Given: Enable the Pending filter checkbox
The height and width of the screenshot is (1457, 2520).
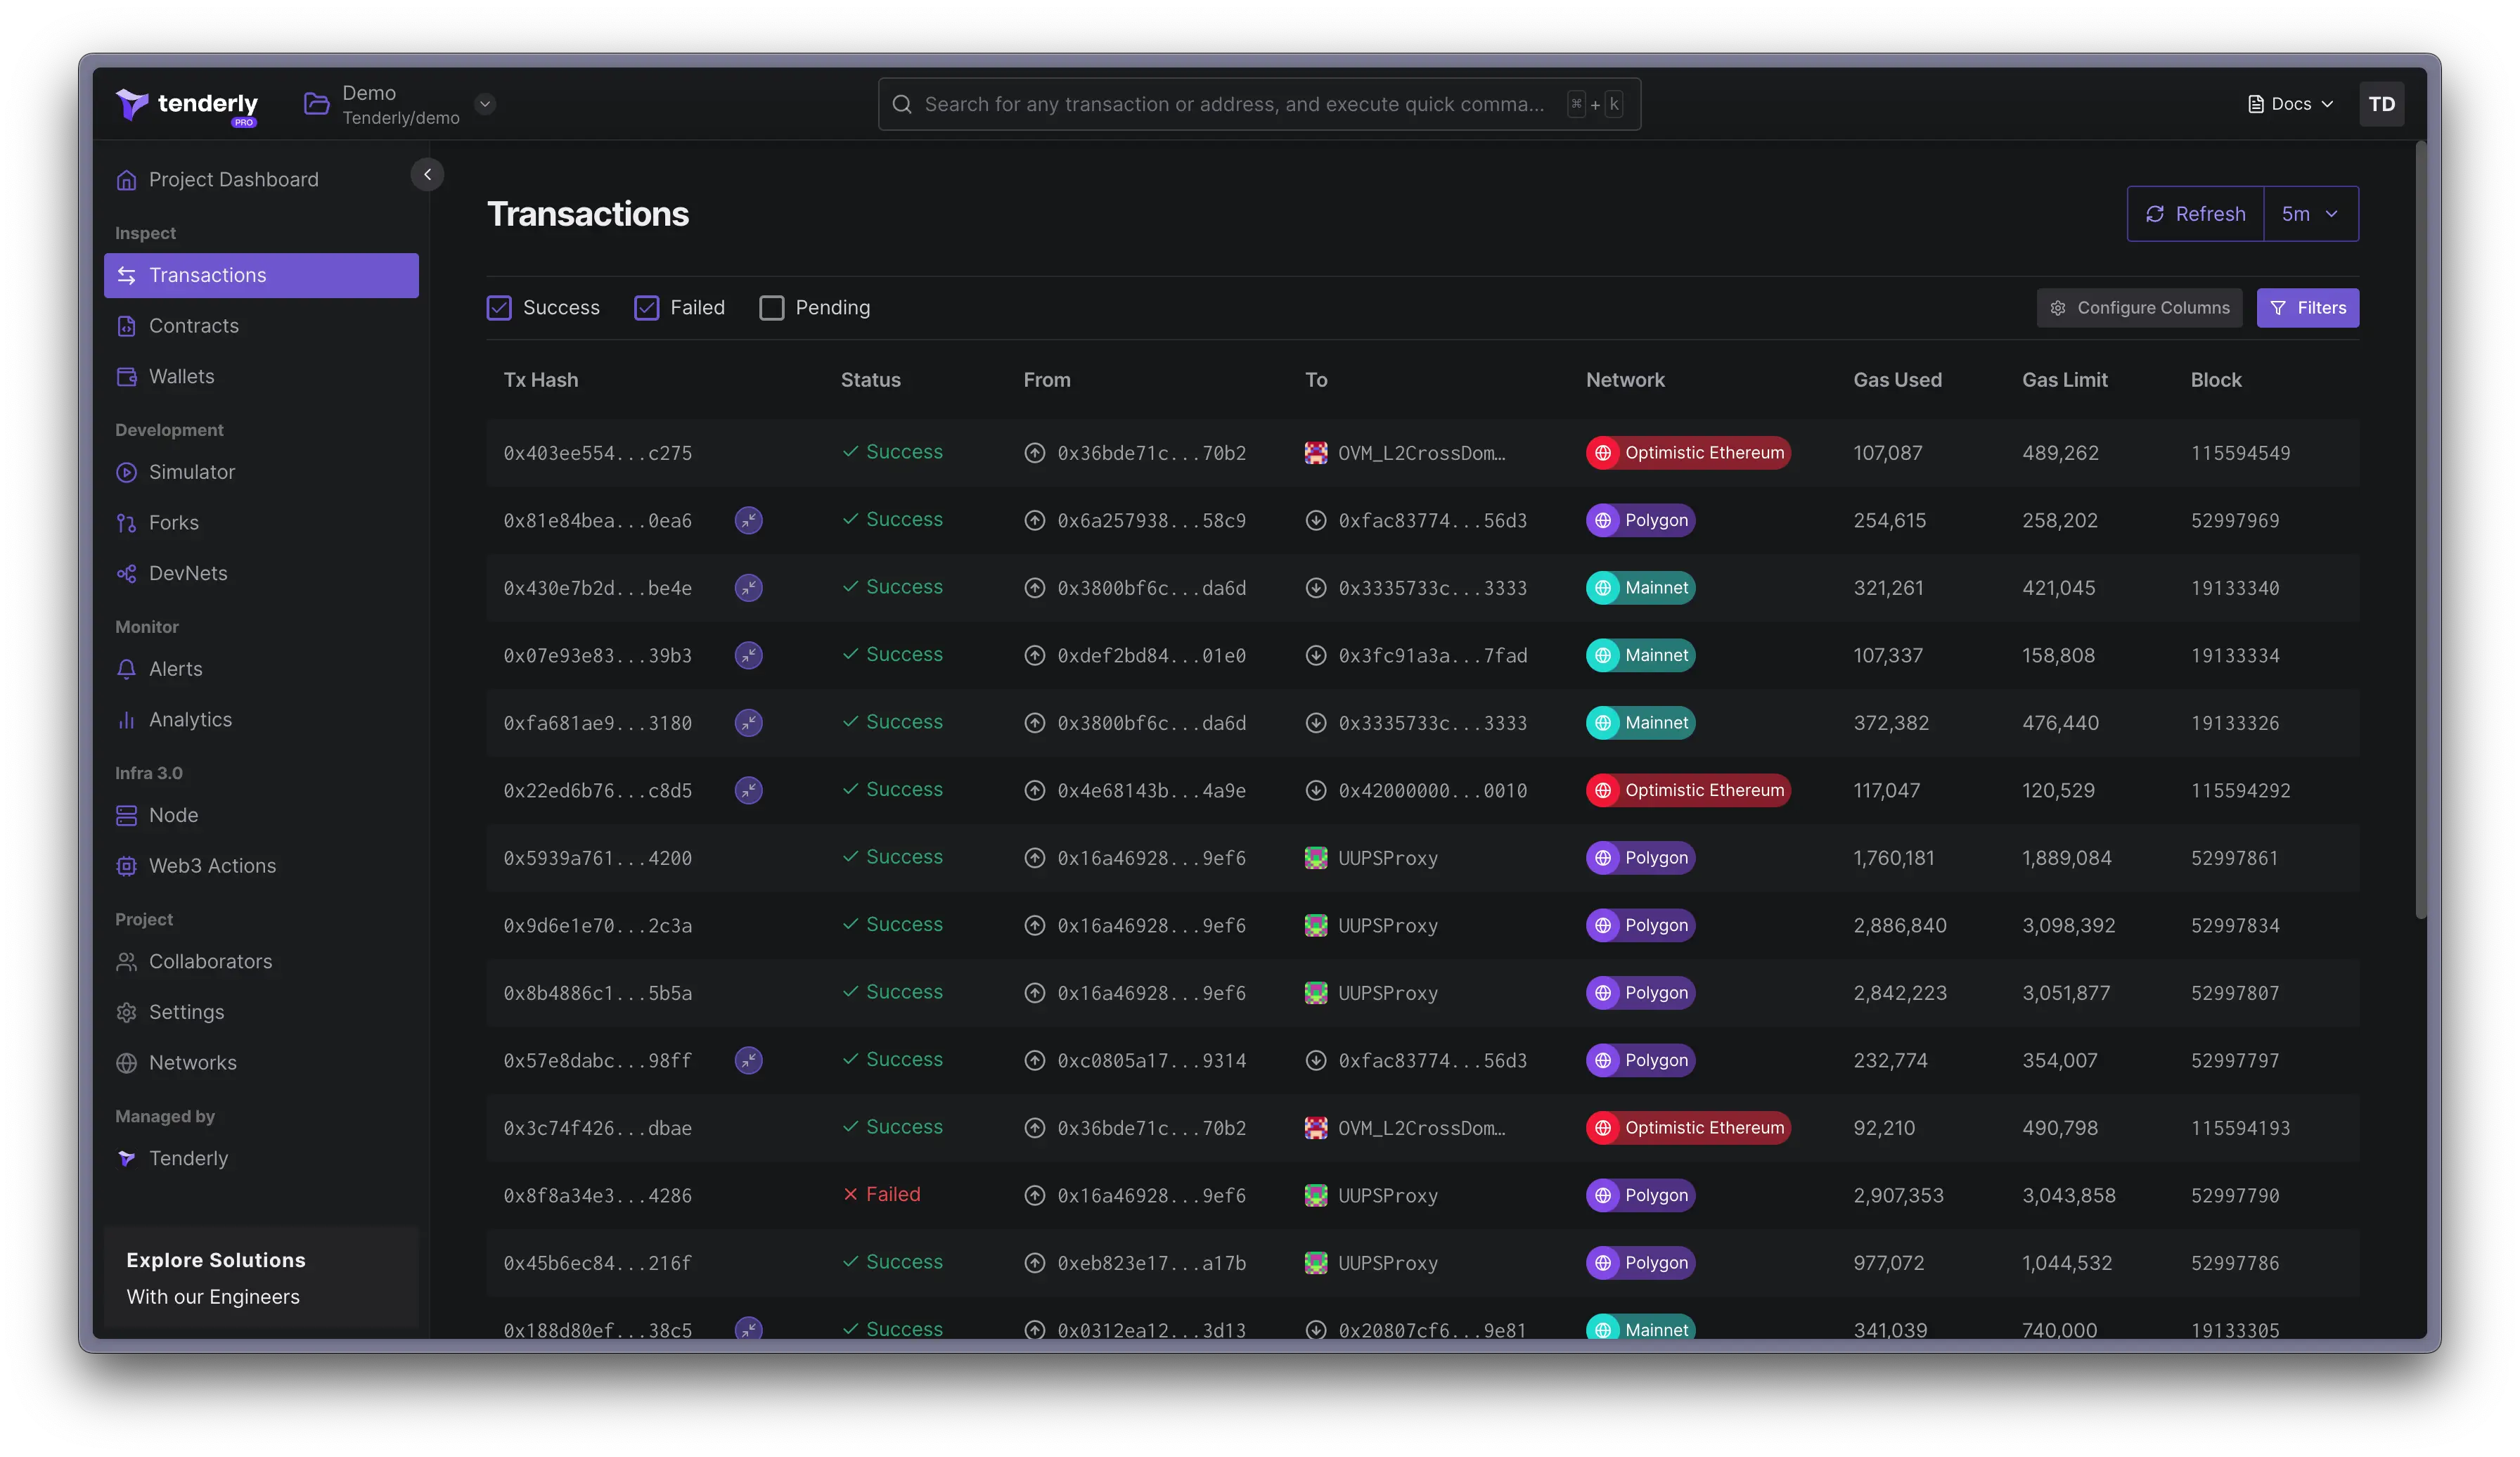Looking at the screenshot, I should pos(771,308).
